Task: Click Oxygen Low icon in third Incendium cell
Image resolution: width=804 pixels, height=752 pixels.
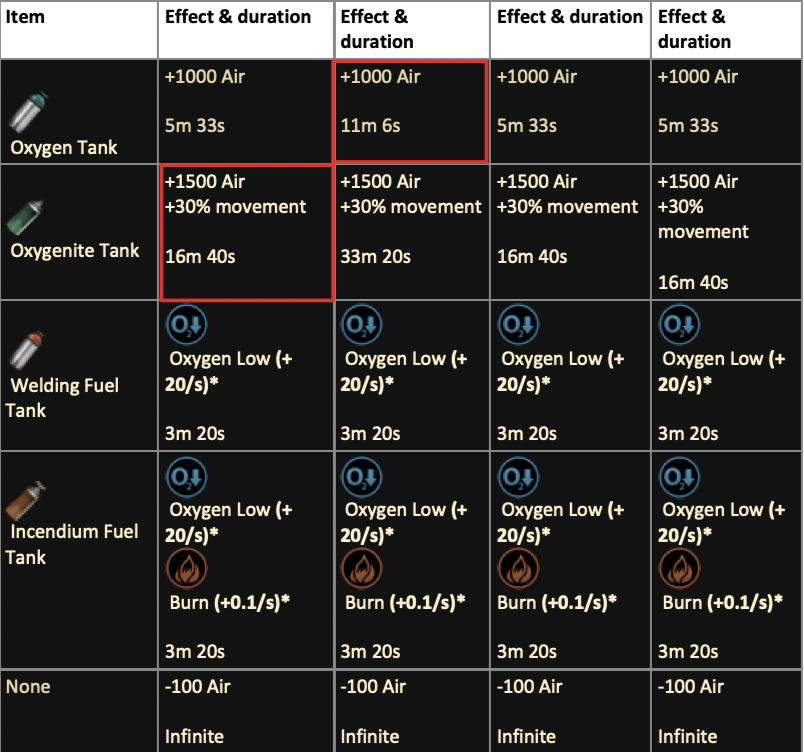Action: [x=518, y=477]
